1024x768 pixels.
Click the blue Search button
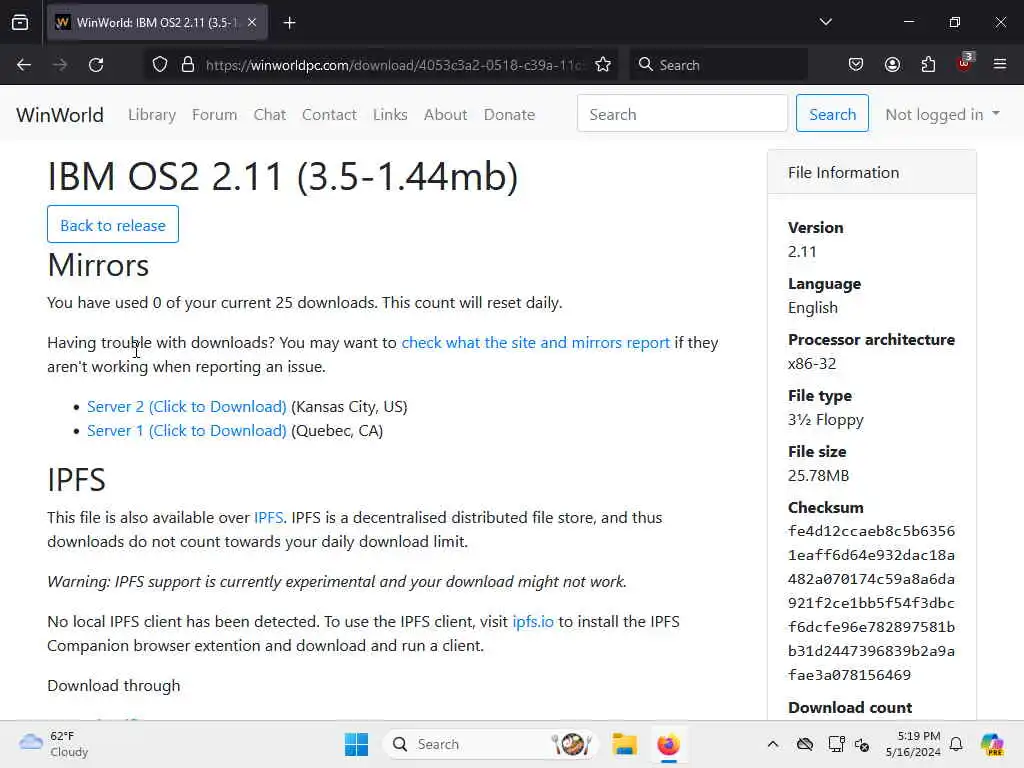click(832, 114)
